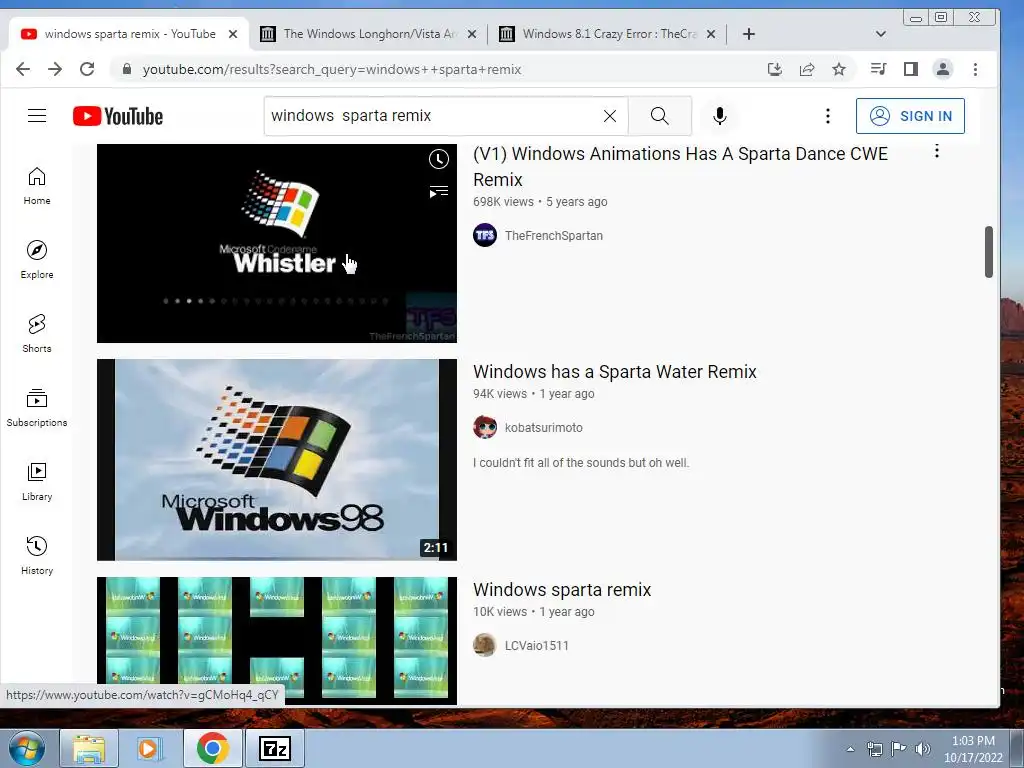
Task: Bookmark this page with the star
Action: point(839,69)
